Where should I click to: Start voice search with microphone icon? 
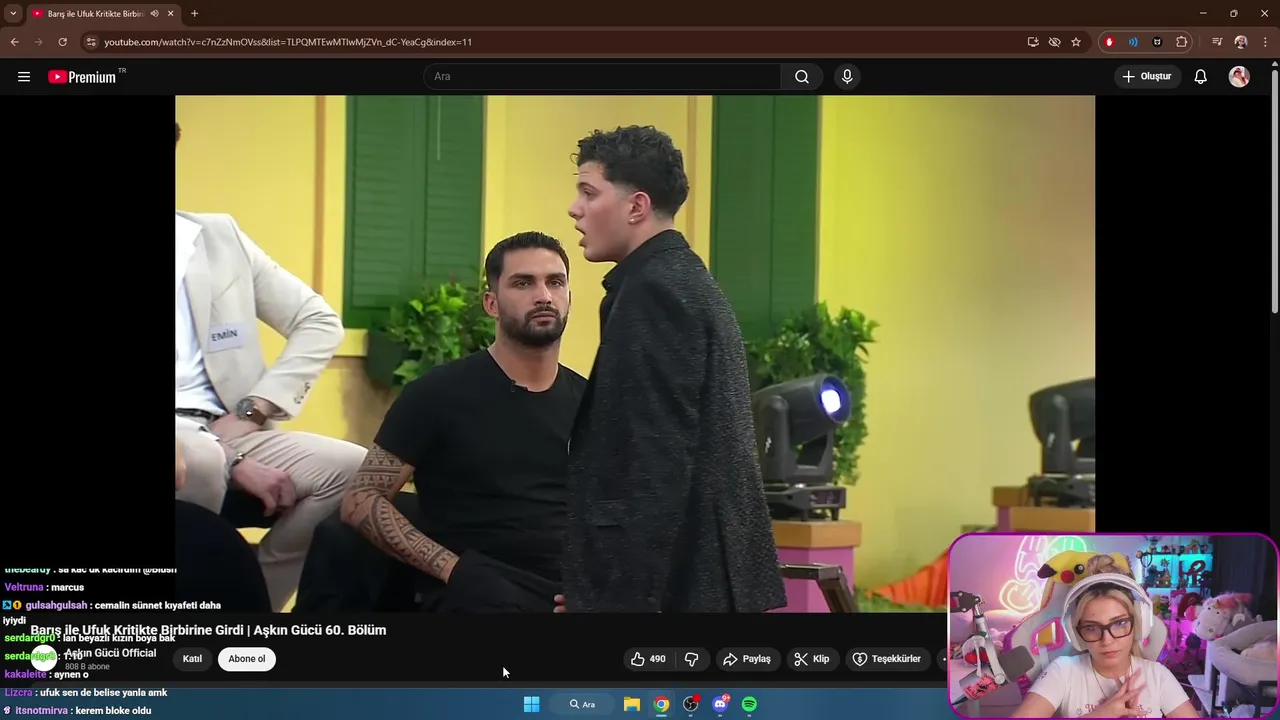coord(847,77)
